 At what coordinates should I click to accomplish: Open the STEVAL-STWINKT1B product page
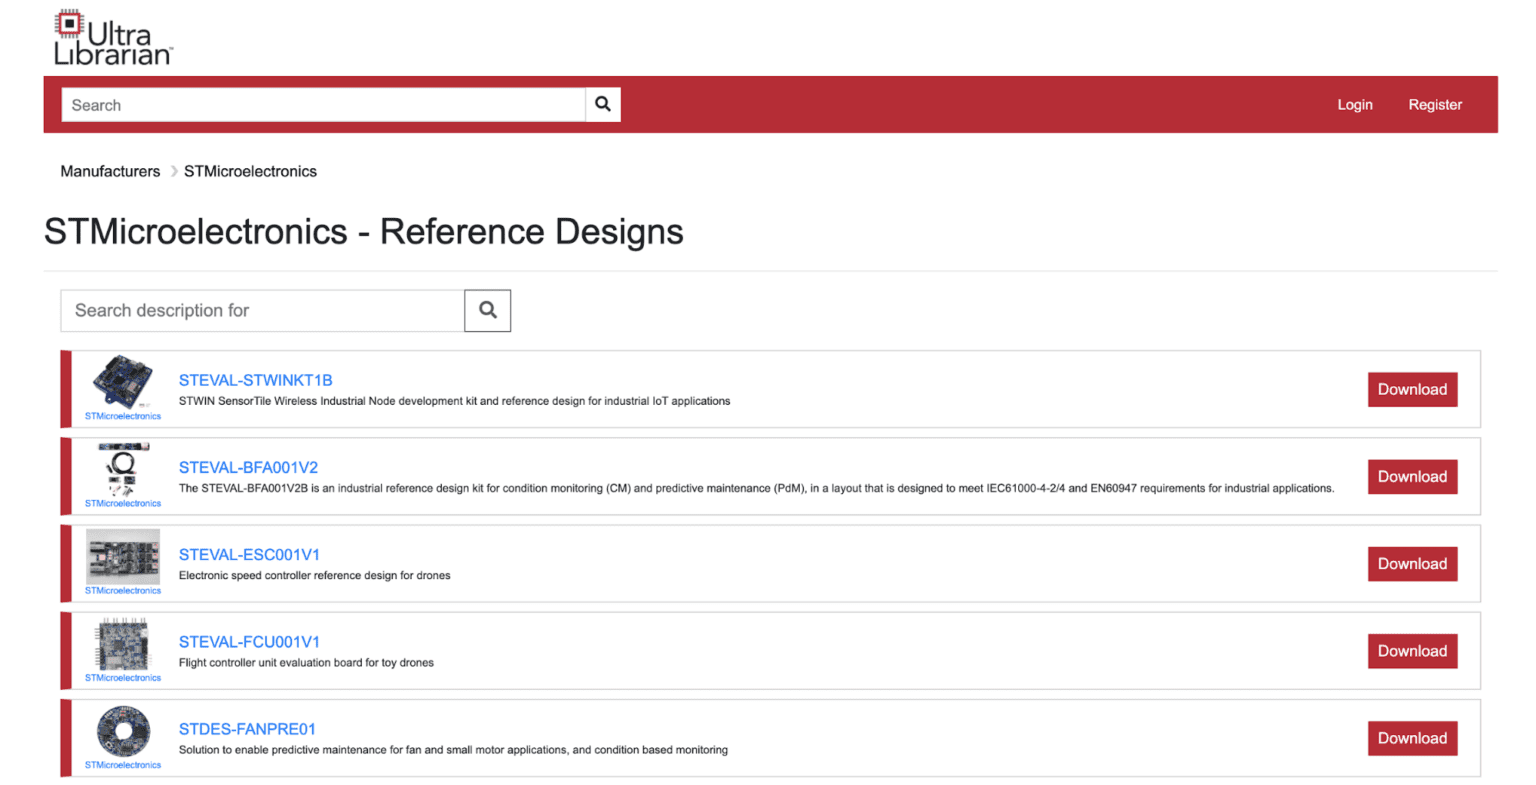[255, 380]
